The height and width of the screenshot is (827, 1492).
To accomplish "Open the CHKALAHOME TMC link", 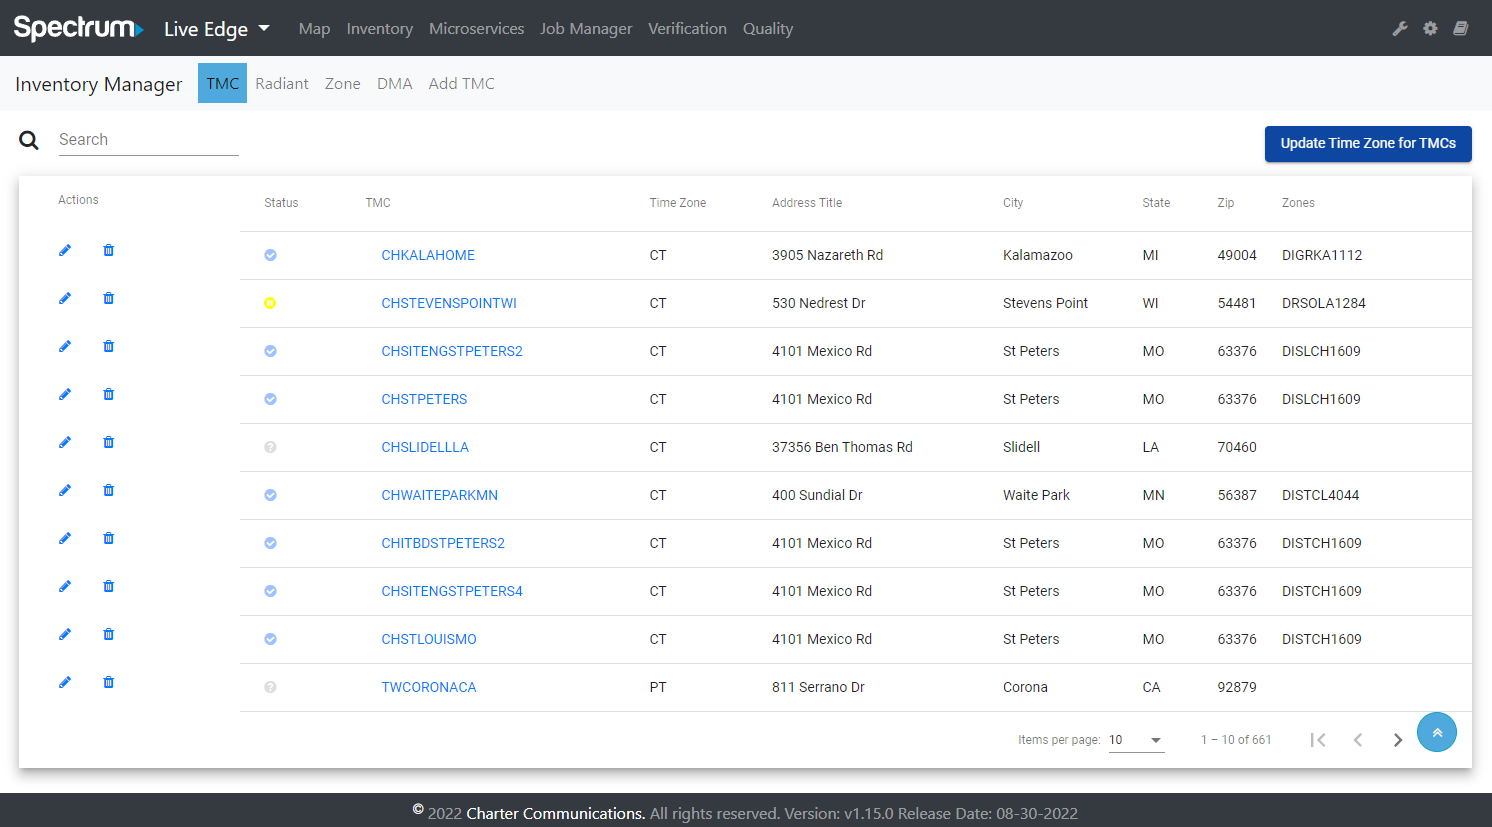I will point(428,255).
